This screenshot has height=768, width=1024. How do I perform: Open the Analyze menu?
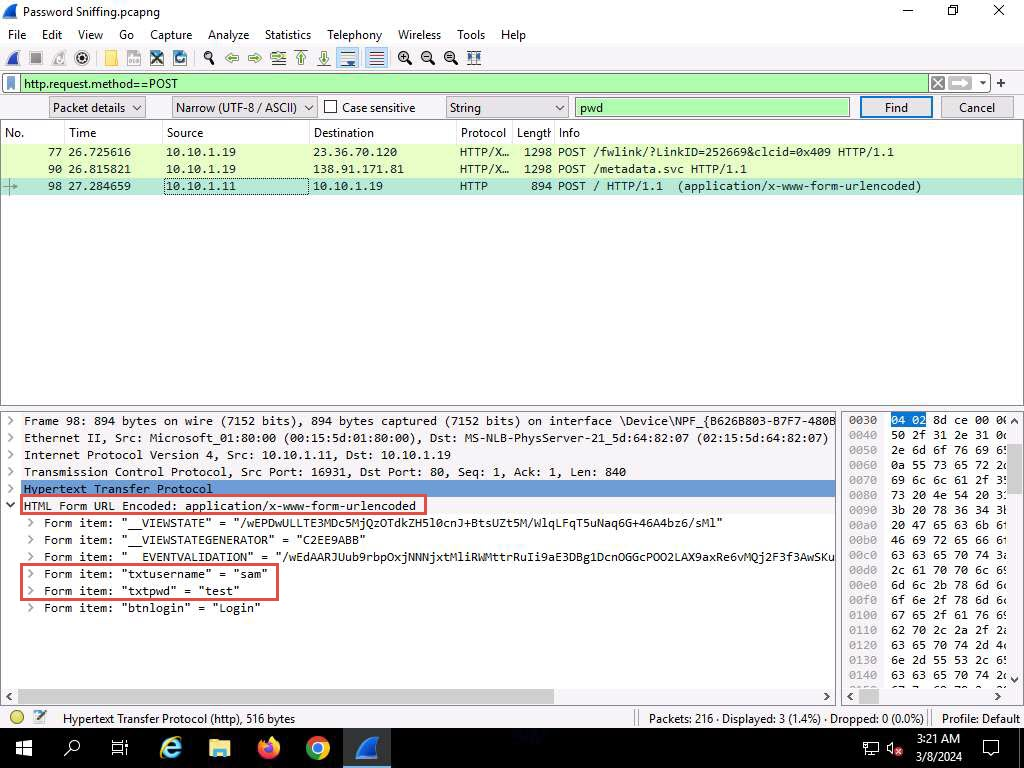pos(229,34)
